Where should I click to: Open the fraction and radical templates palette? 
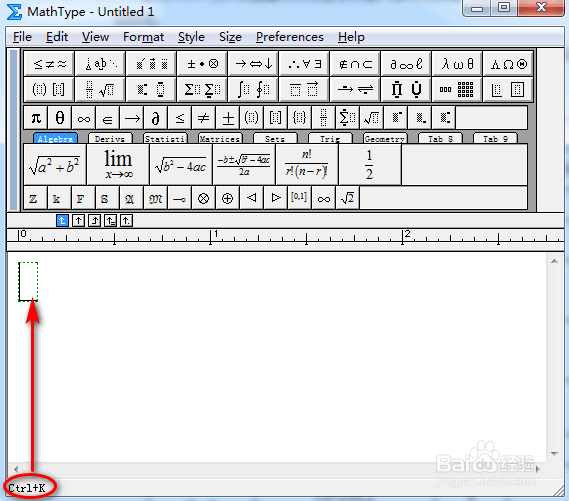(x=101, y=89)
